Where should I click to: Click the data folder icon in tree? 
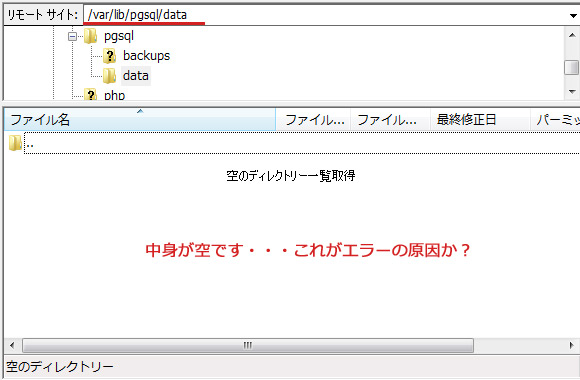[109, 76]
